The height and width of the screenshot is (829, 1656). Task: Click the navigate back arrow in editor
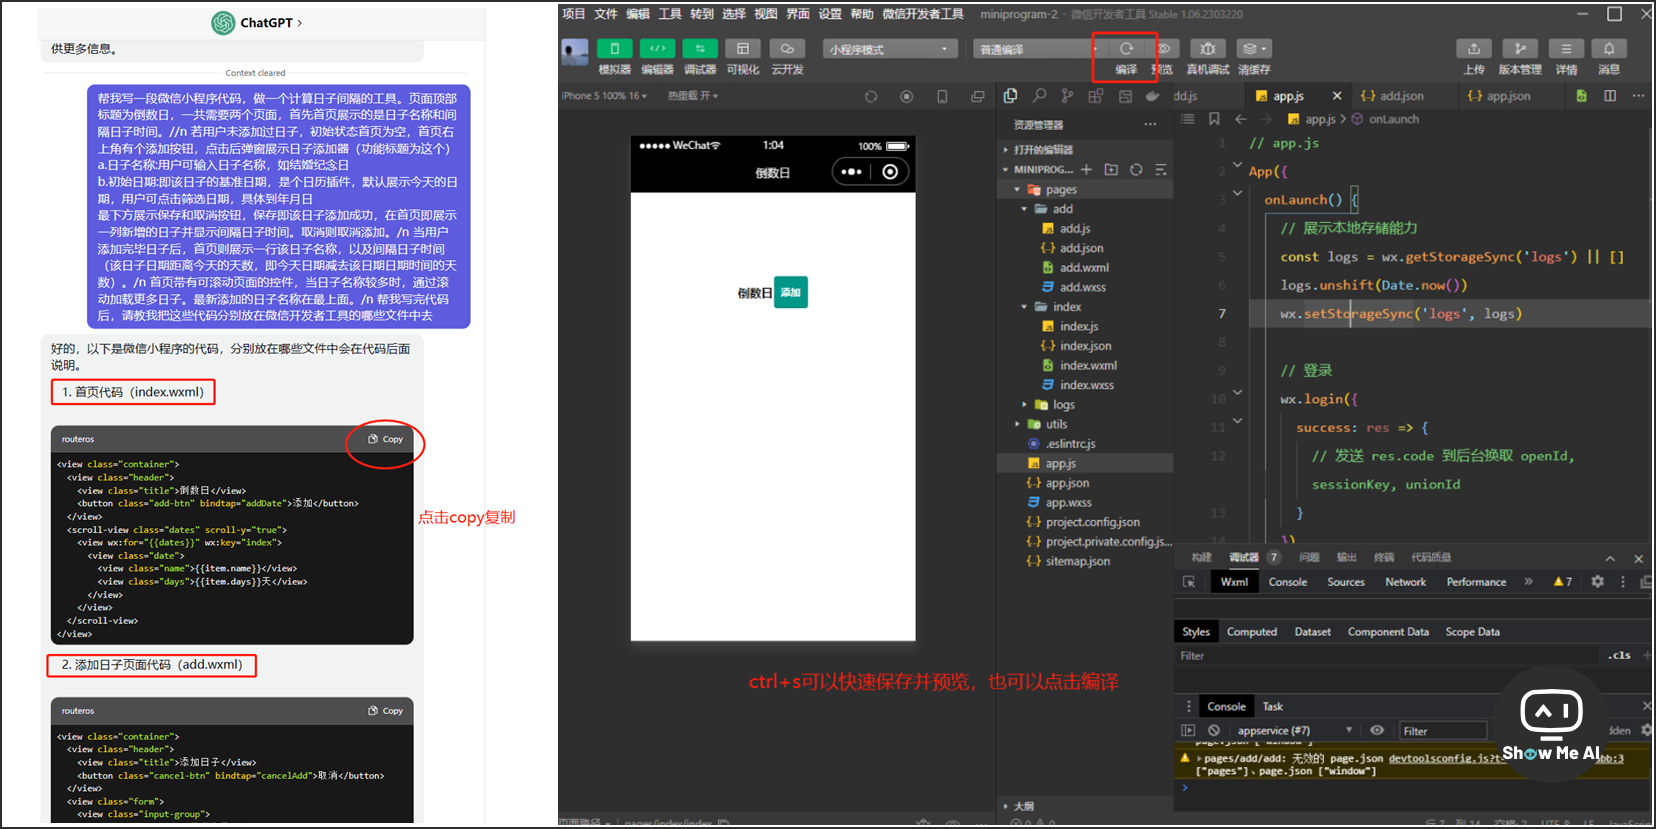[x=1241, y=119]
